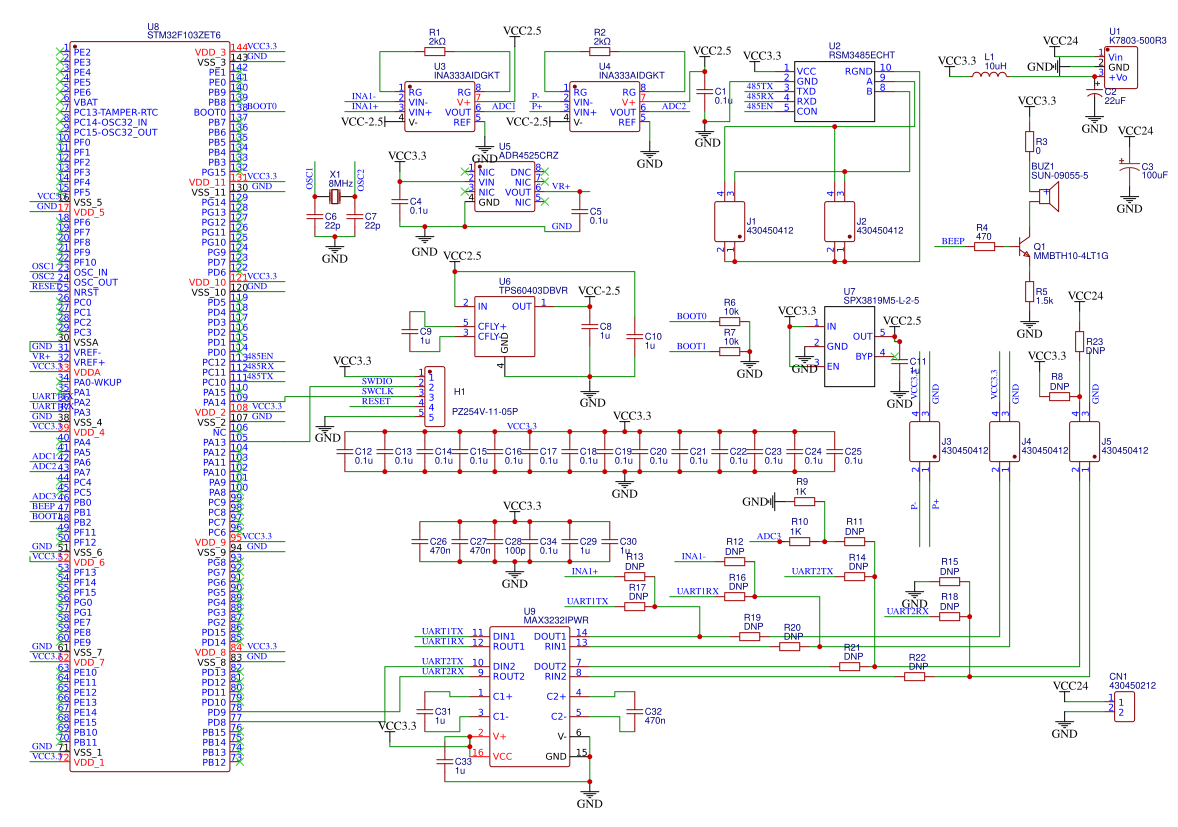Click the TPS60403DBVR part label

tap(533, 291)
